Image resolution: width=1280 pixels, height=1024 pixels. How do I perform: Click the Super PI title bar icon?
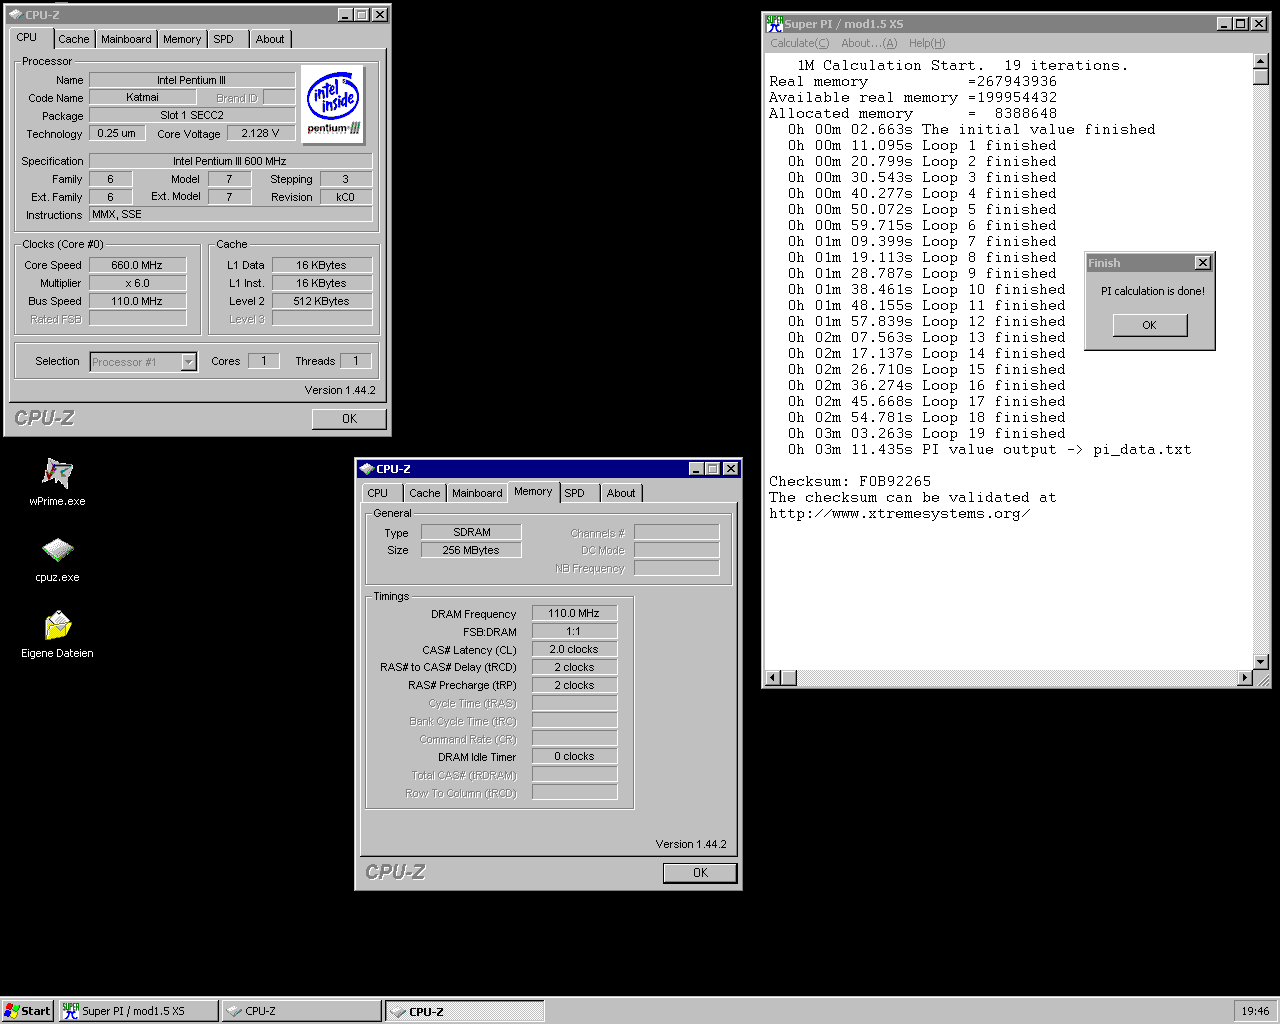pos(774,23)
